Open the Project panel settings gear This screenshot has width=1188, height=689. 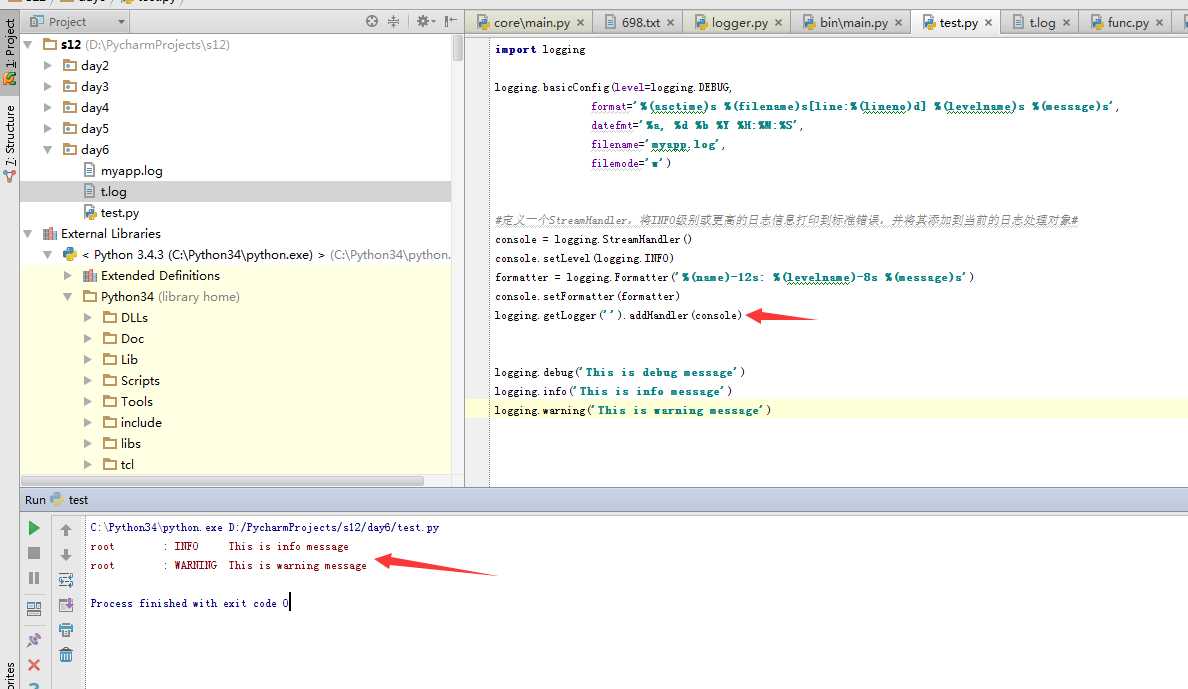tap(424, 21)
